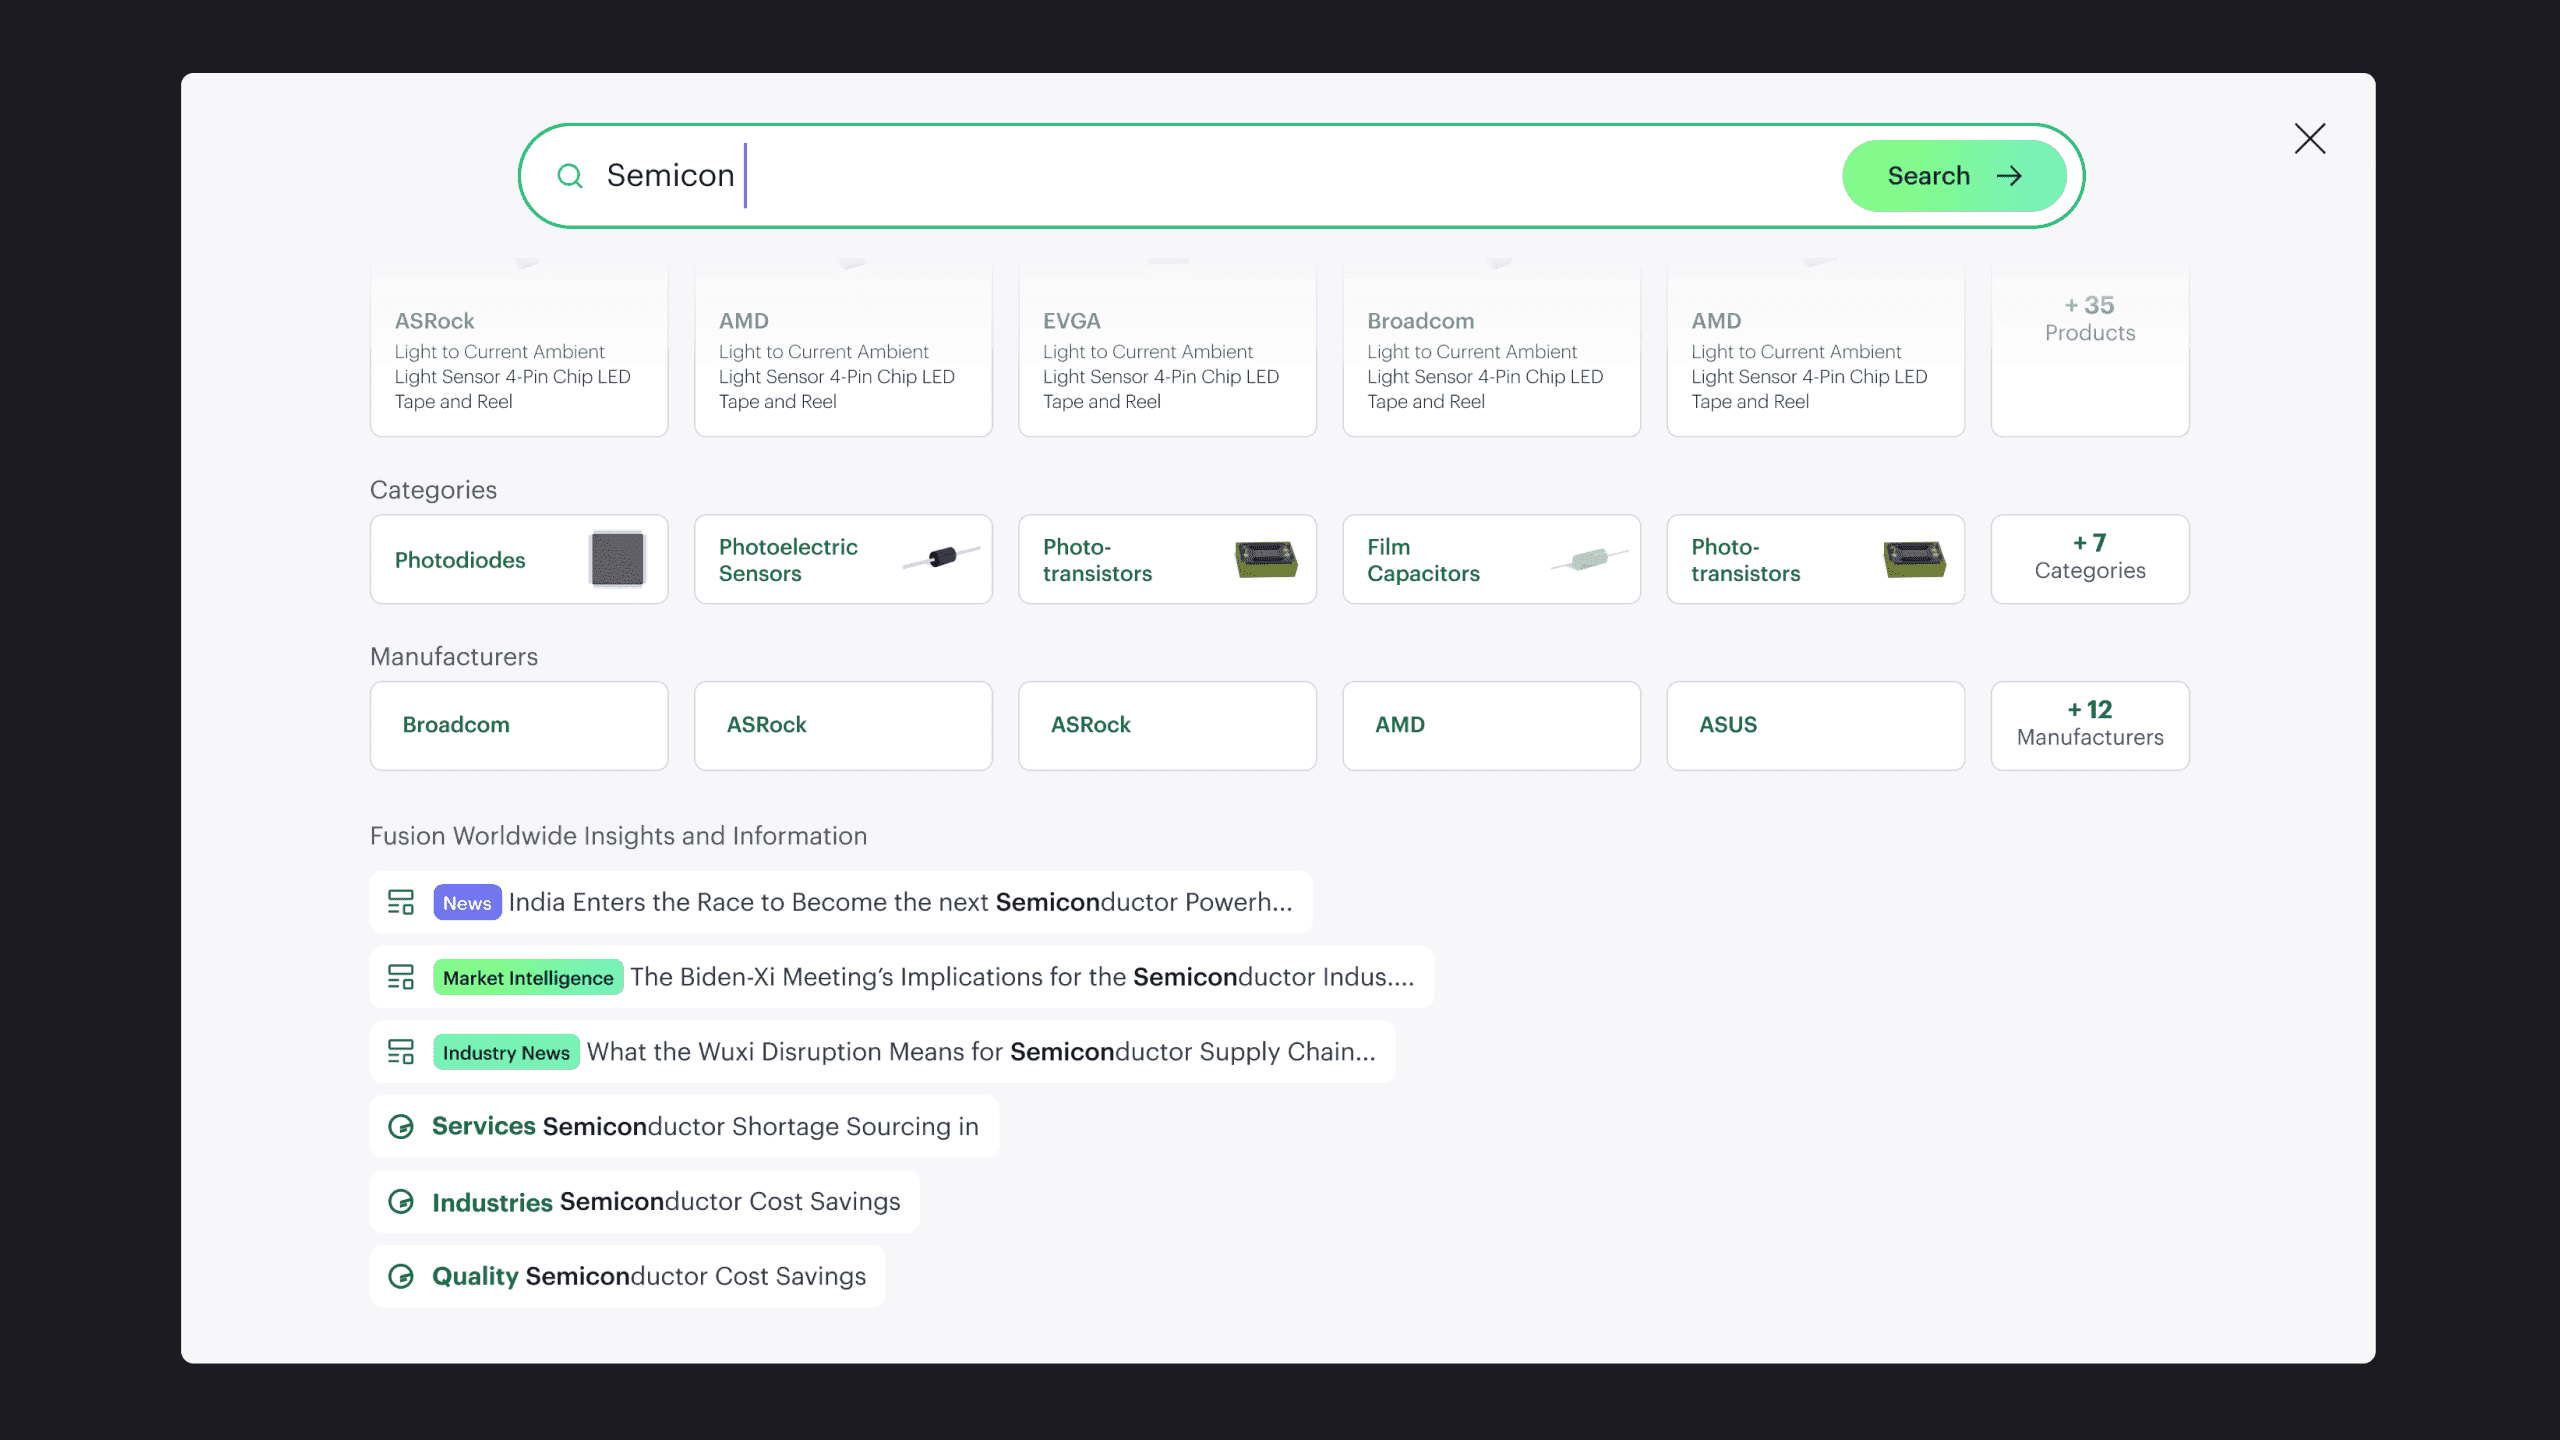Select the Broadcom manufacturer card
This screenshot has height=1440, width=2560.
pyautogui.click(x=518, y=725)
